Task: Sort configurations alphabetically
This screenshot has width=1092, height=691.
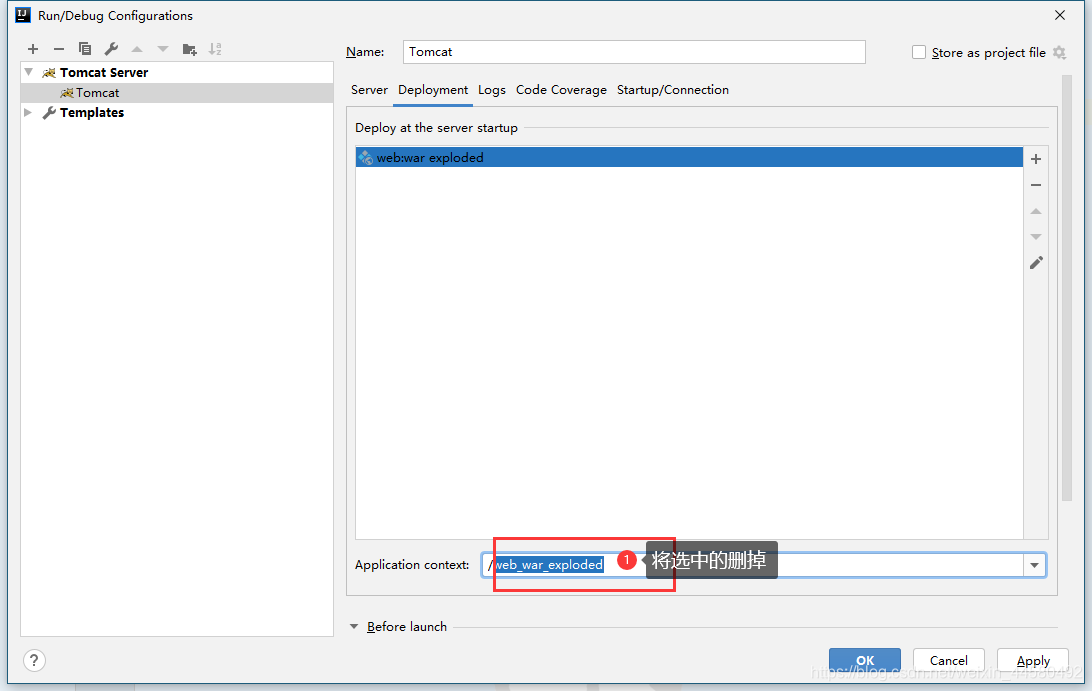Action: 215,49
